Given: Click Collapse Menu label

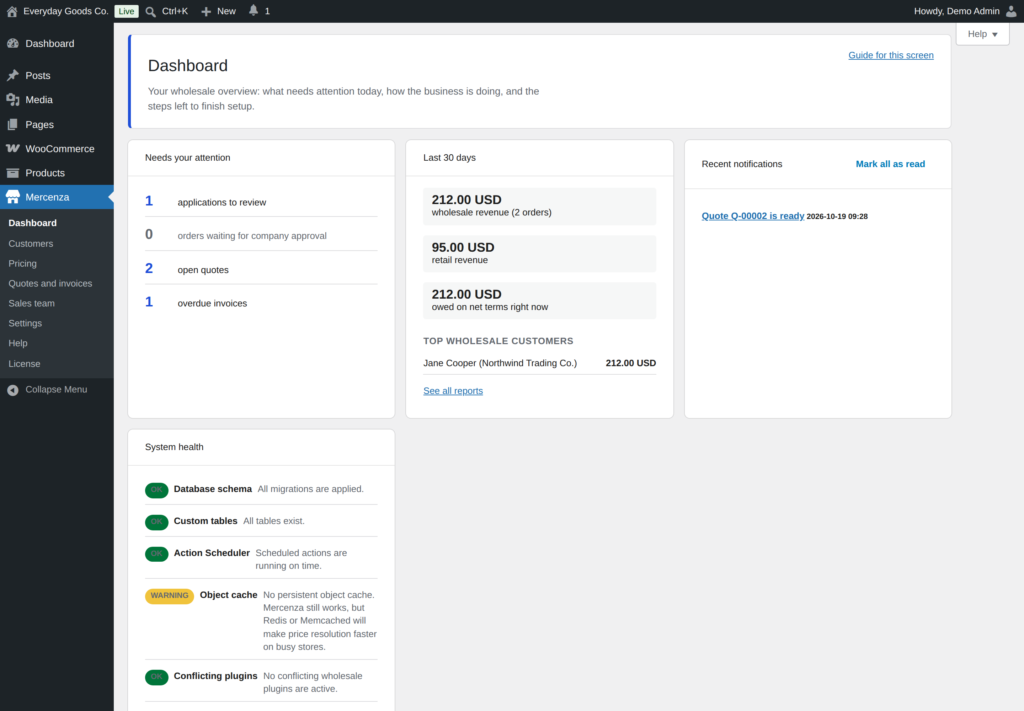Looking at the screenshot, I should 56,389.
